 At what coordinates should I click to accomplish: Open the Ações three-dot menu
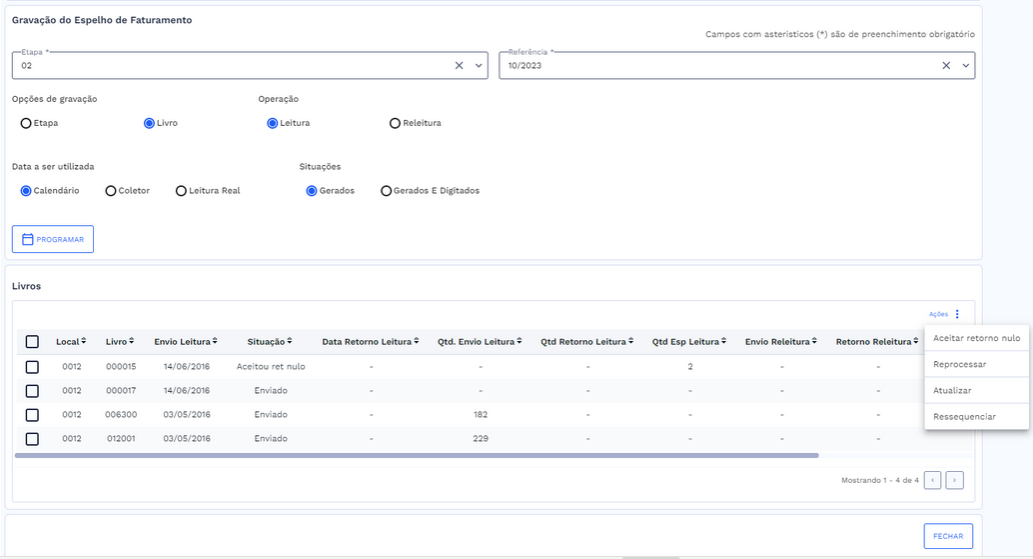[x=956, y=314]
